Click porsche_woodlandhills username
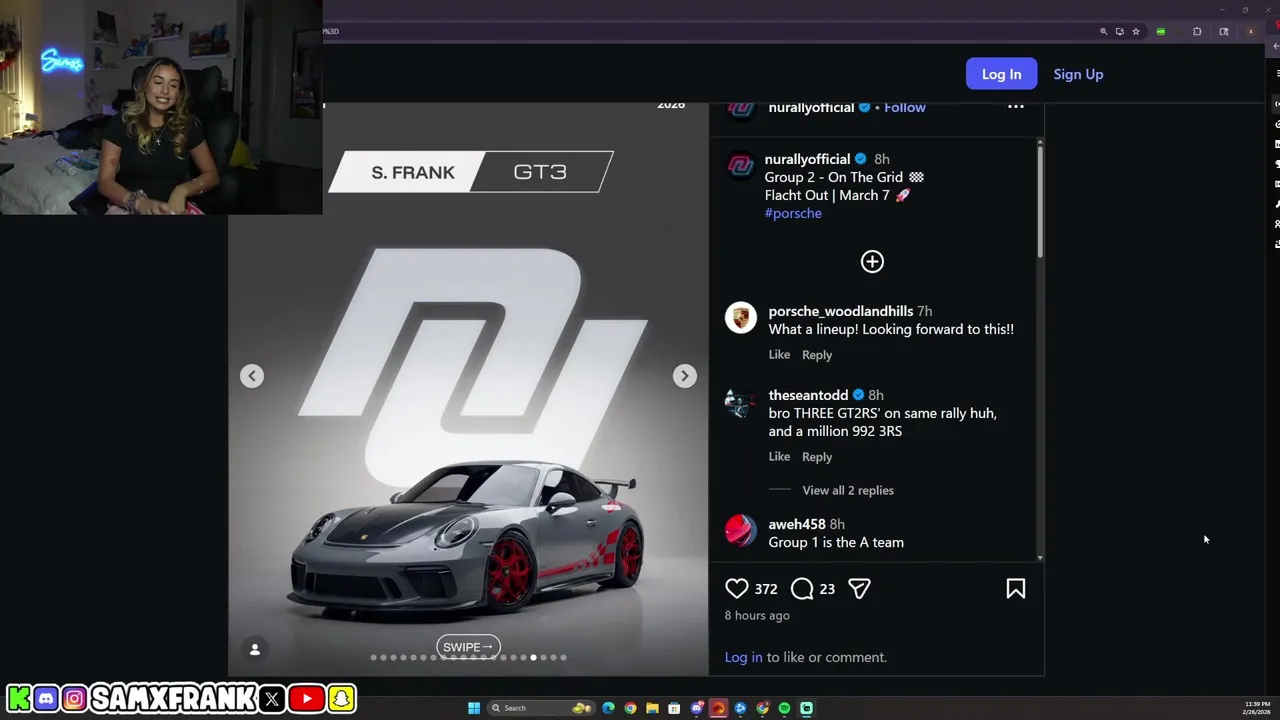The width and height of the screenshot is (1280, 720). point(840,311)
